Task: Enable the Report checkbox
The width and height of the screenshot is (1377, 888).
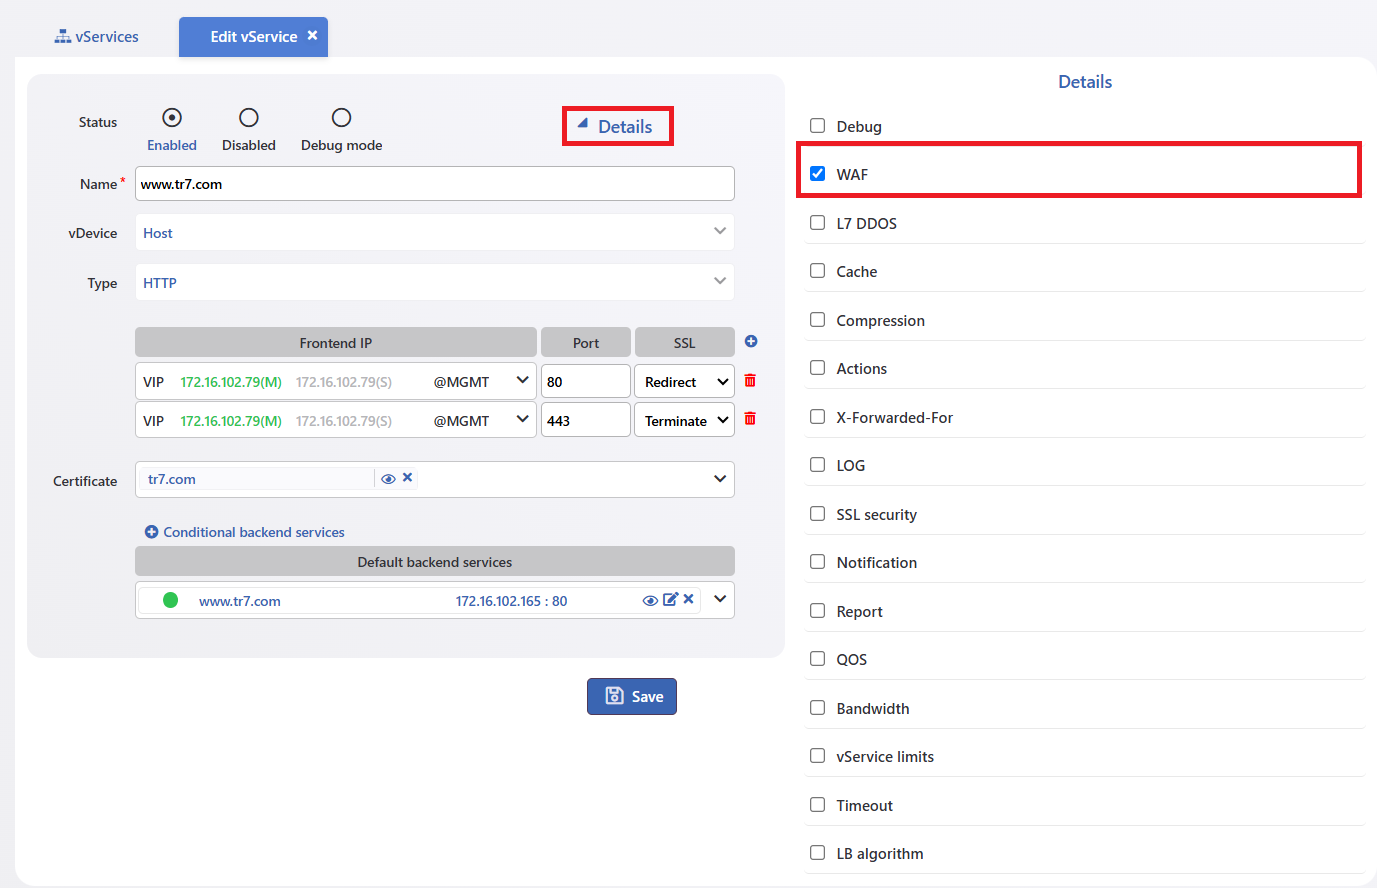Action: (x=817, y=611)
